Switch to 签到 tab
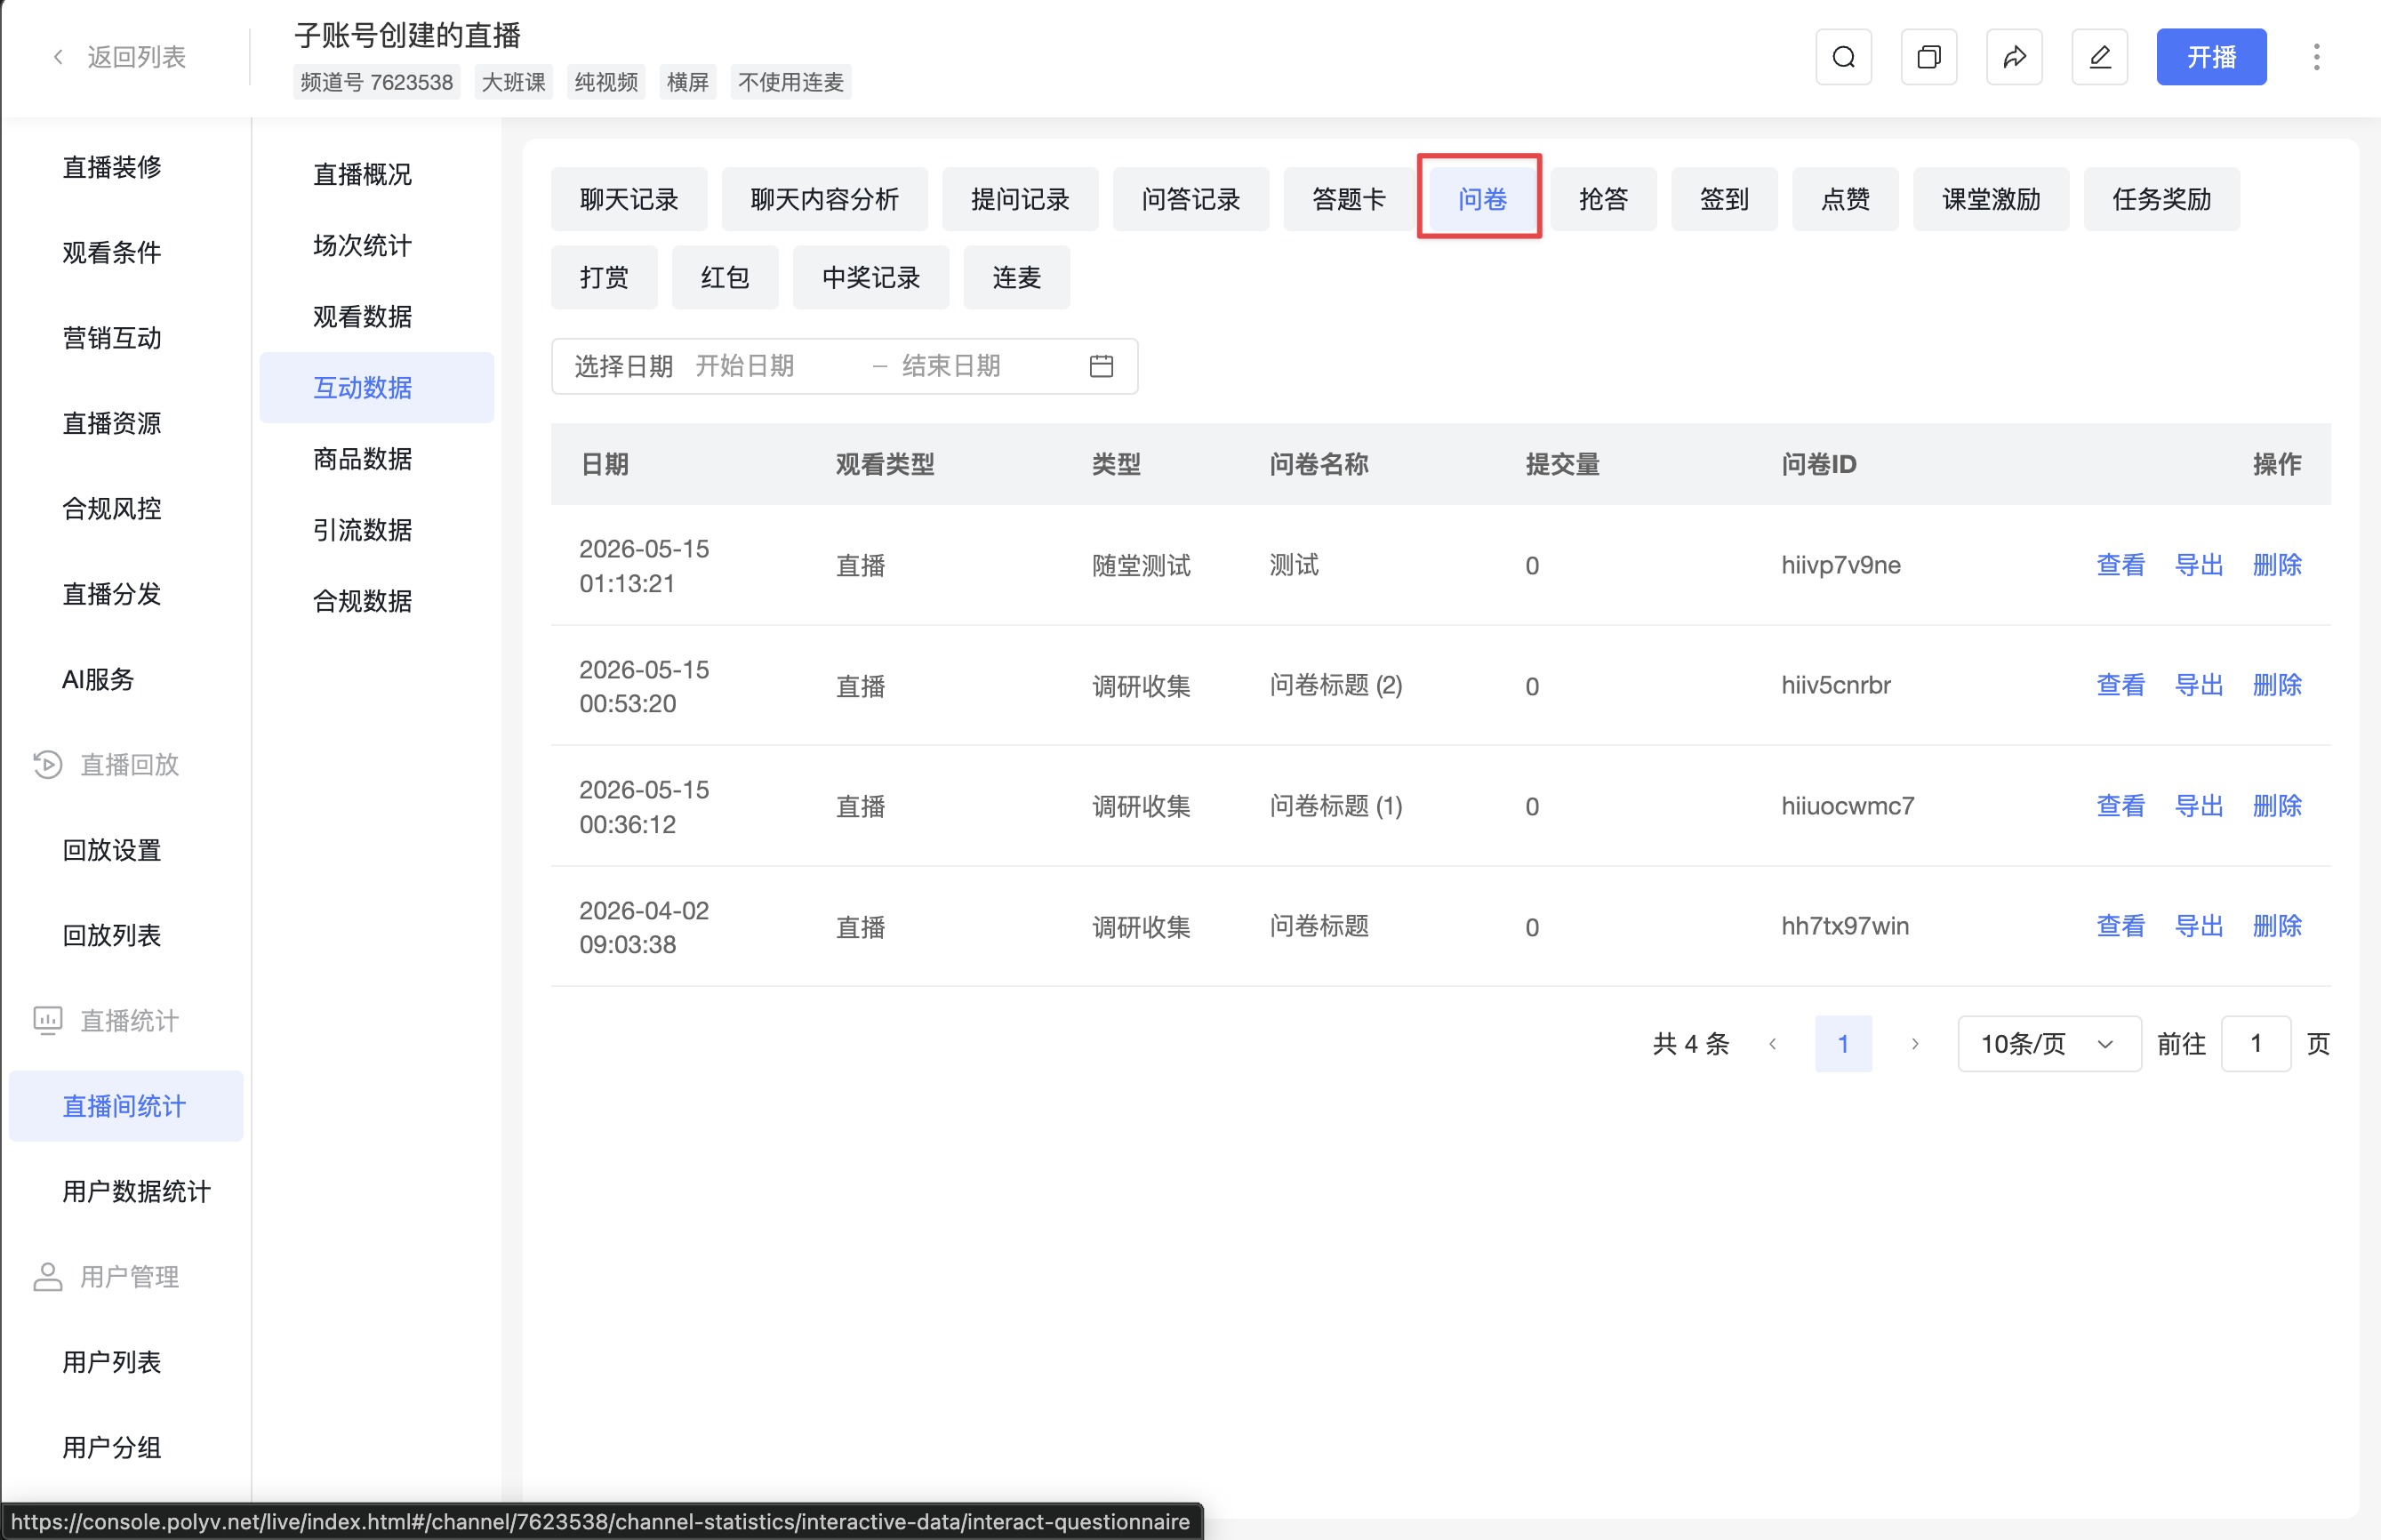 pos(1724,199)
